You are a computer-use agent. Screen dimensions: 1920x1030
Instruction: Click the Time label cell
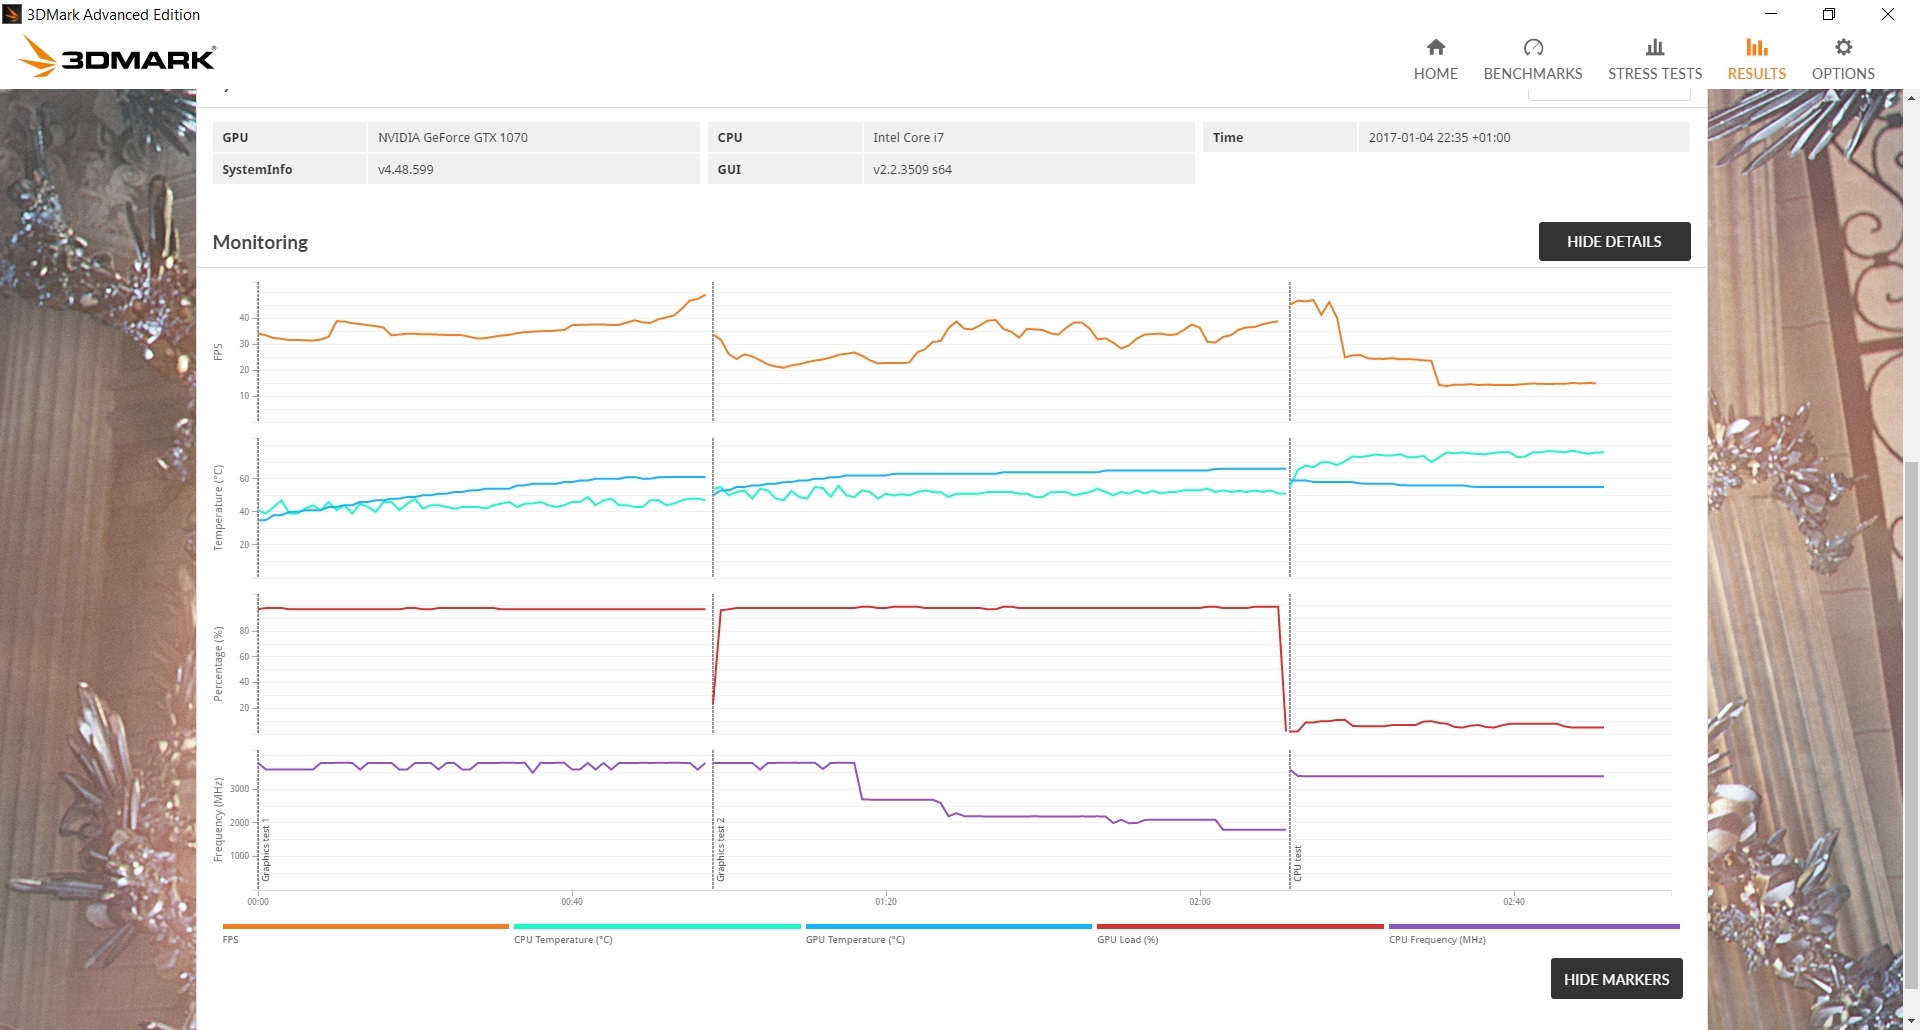pyautogui.click(x=1279, y=137)
